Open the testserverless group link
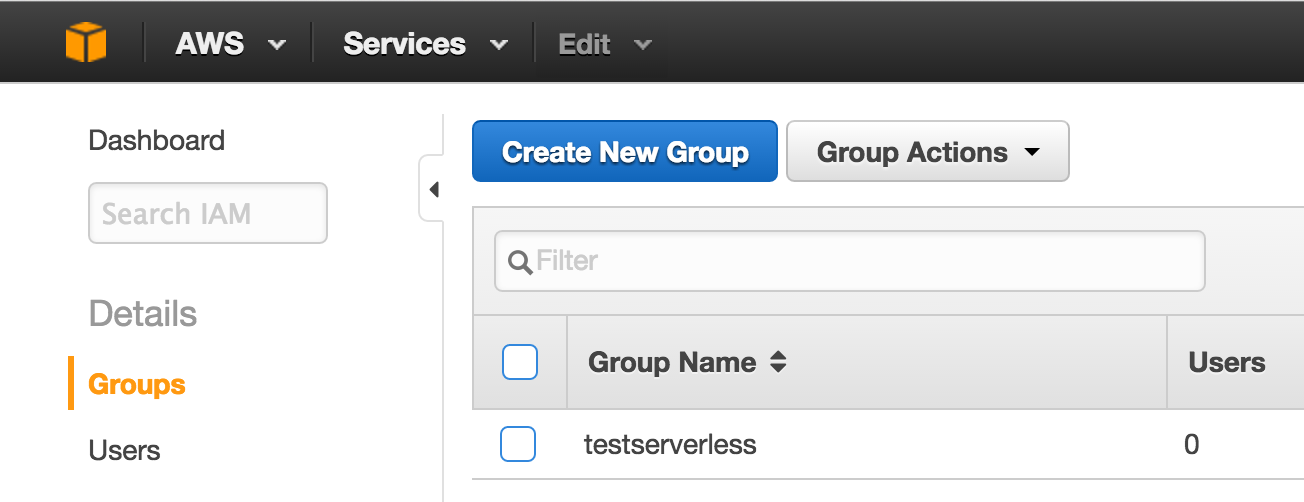Viewport: 1304px width, 502px height. (x=670, y=444)
